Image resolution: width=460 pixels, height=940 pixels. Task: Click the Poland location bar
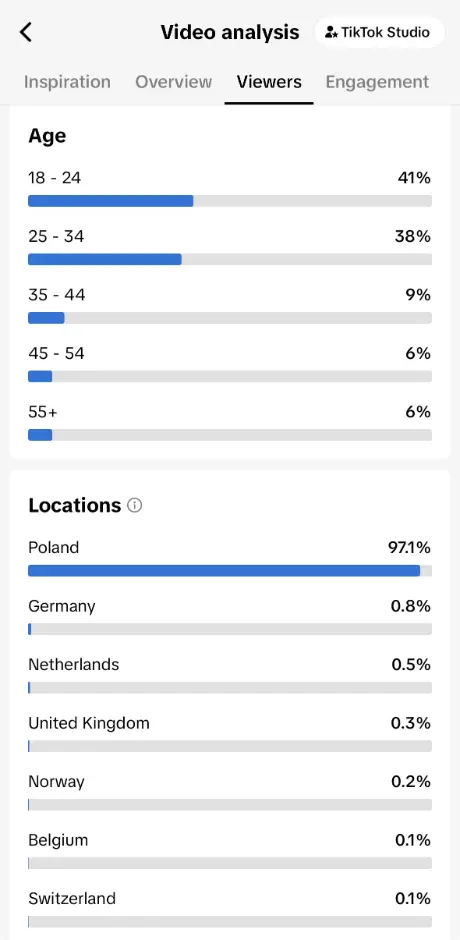coord(230,571)
